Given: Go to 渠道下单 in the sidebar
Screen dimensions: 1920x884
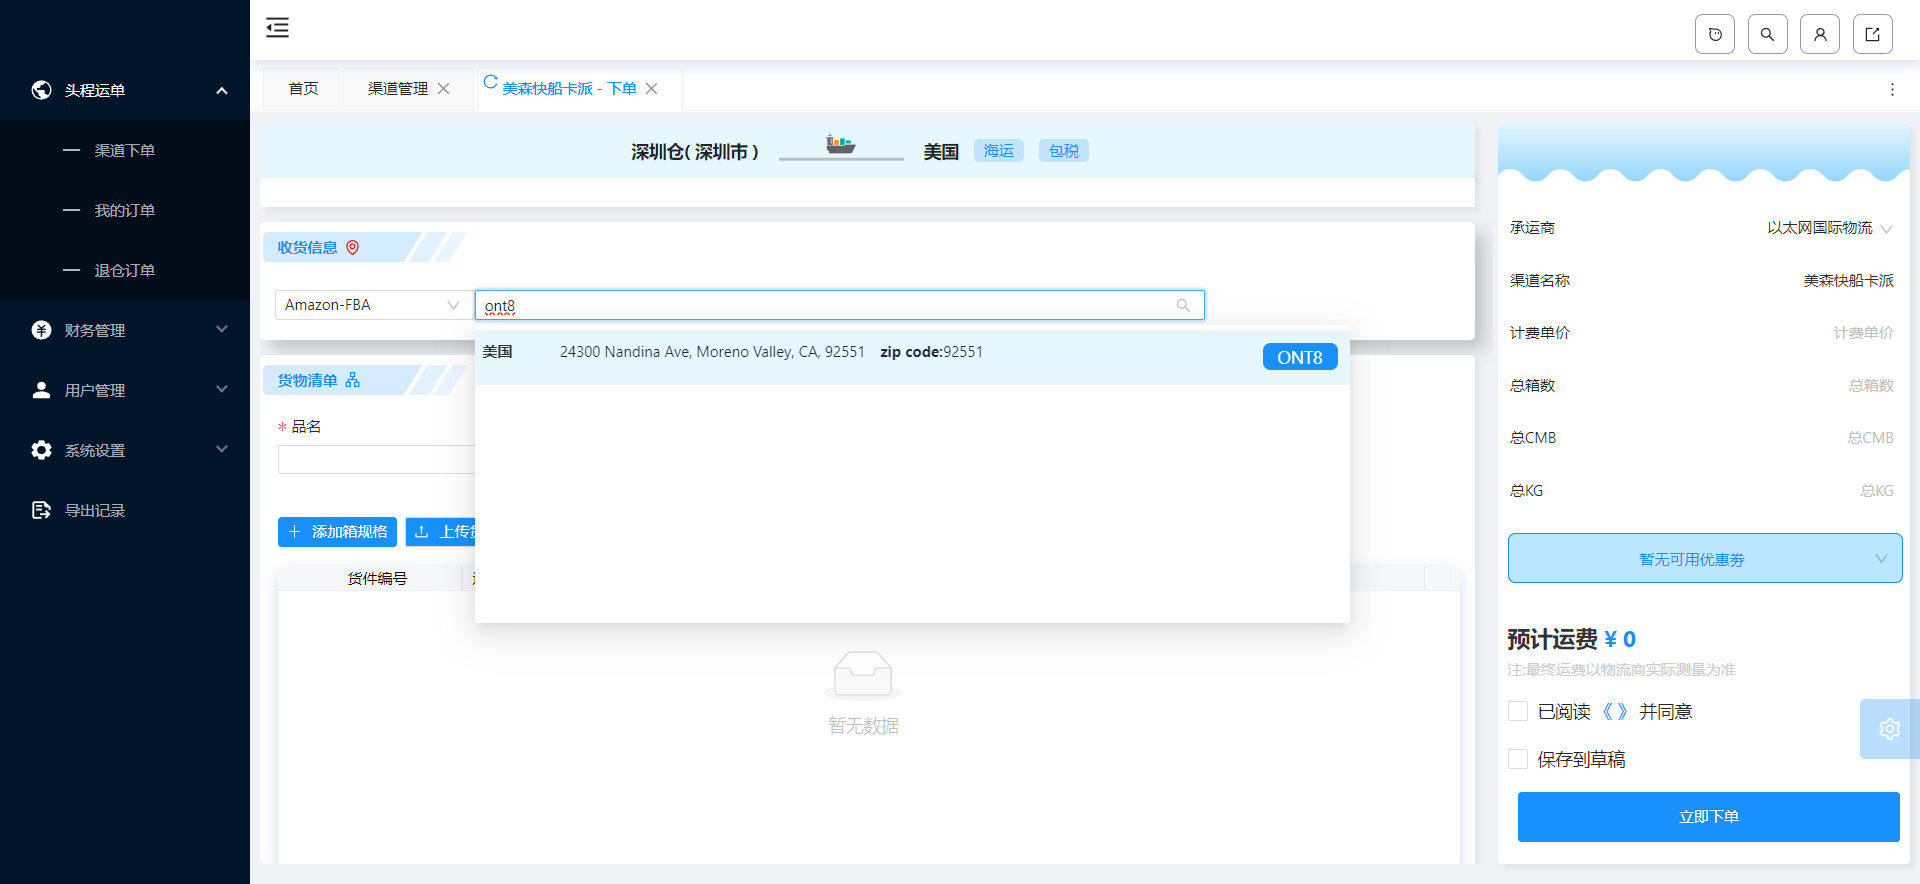Looking at the screenshot, I should tap(125, 150).
